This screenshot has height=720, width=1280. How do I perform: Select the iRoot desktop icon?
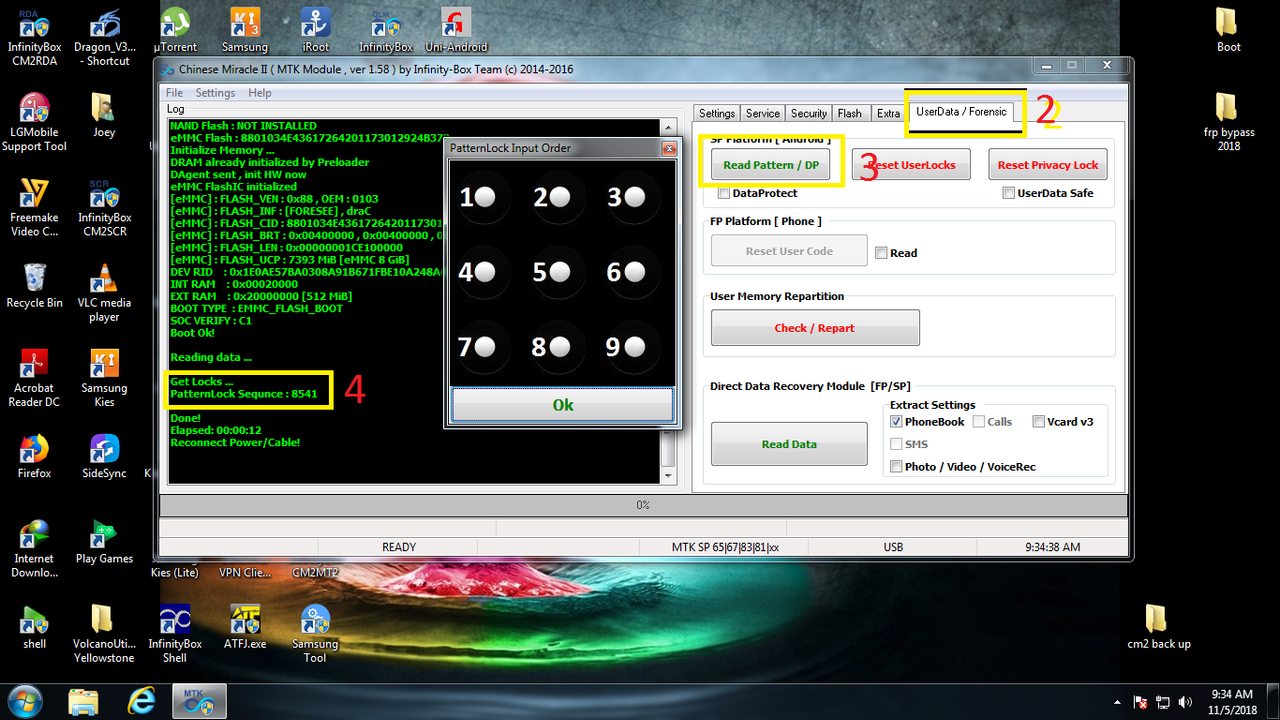point(316,31)
